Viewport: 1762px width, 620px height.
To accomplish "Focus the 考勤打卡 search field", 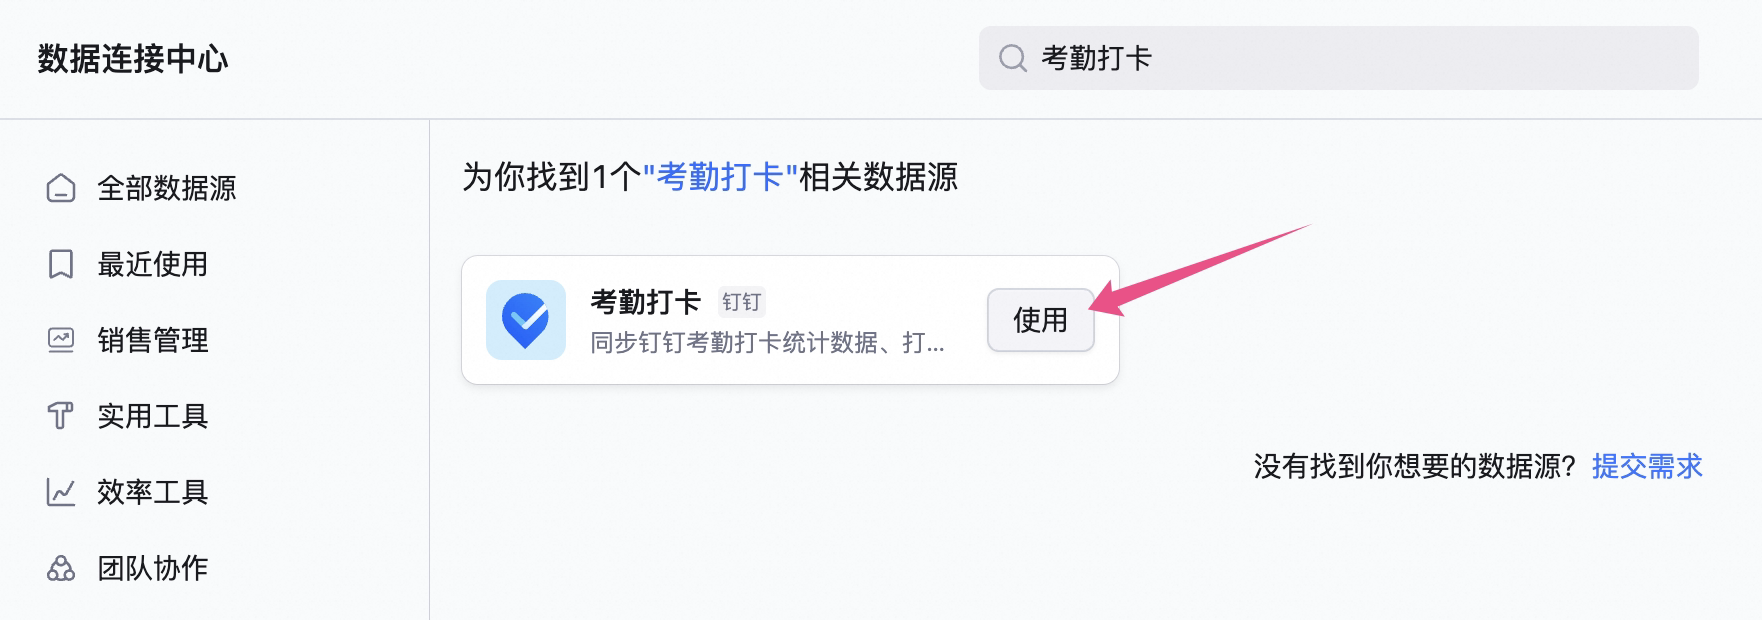I will tap(1338, 58).
